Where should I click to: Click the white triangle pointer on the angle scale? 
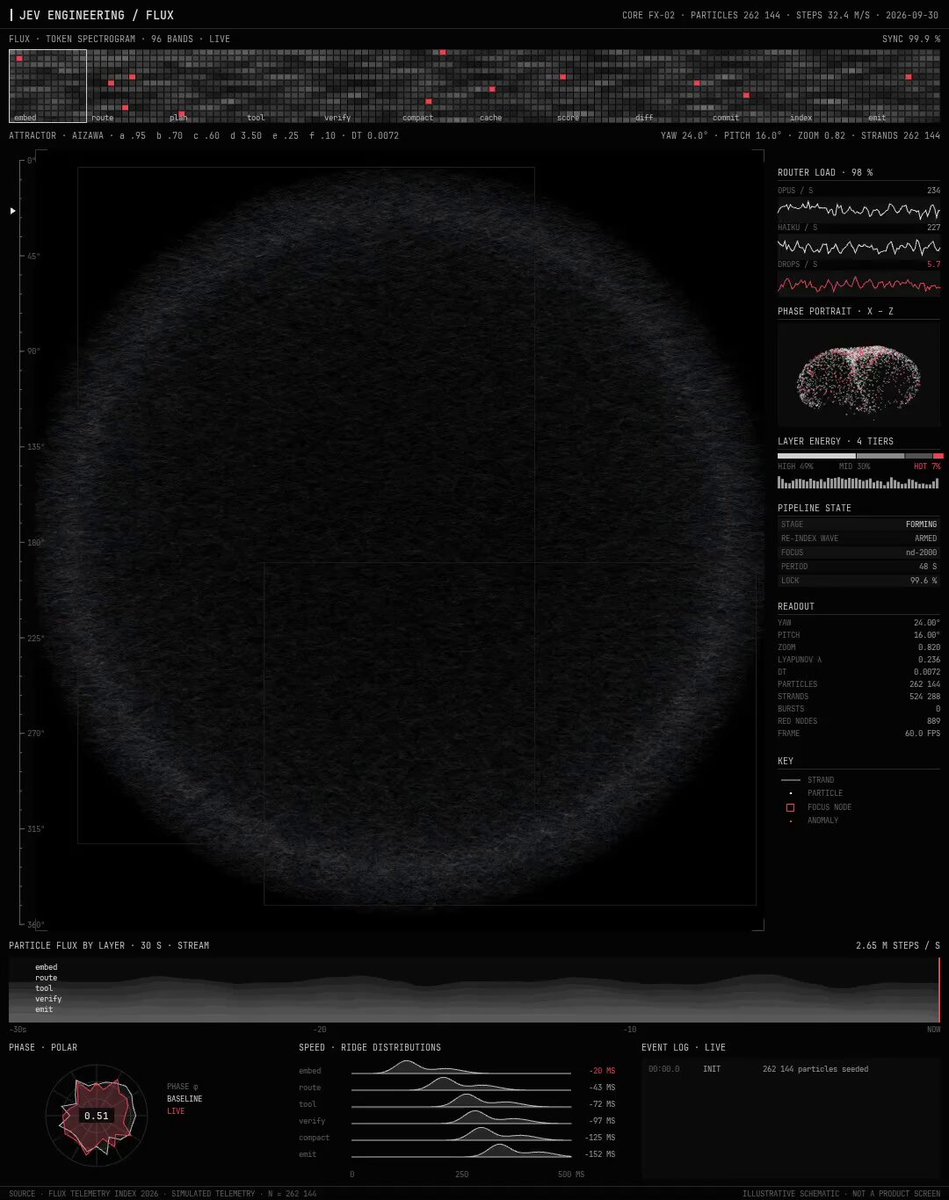pos(13,211)
